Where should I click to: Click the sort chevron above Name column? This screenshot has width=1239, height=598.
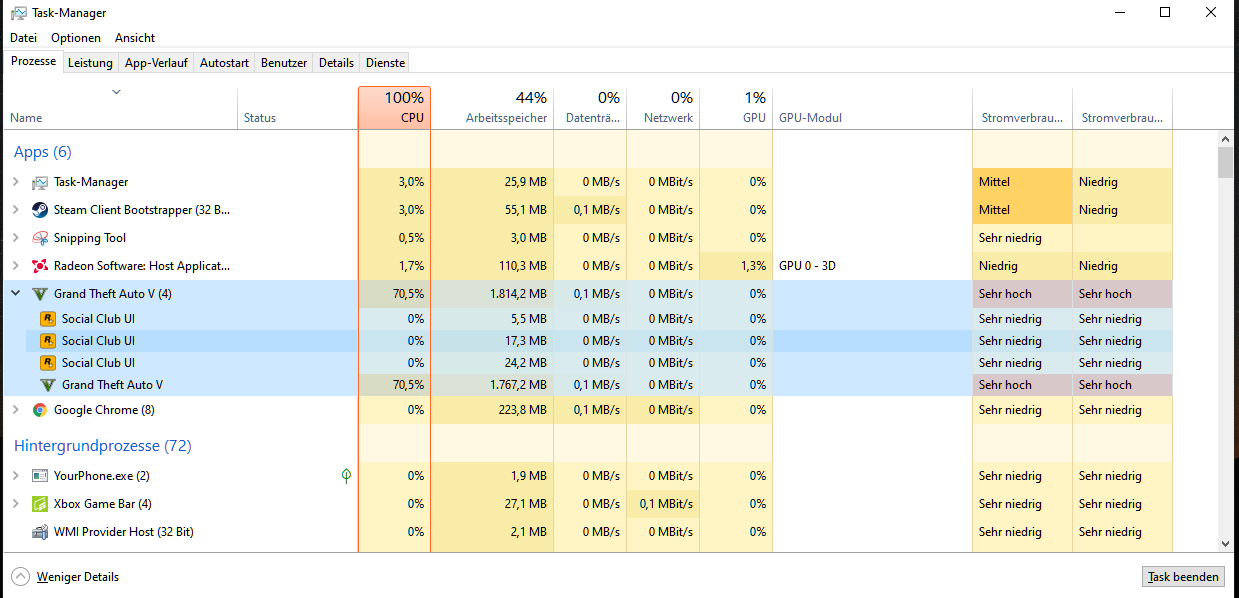point(116,92)
